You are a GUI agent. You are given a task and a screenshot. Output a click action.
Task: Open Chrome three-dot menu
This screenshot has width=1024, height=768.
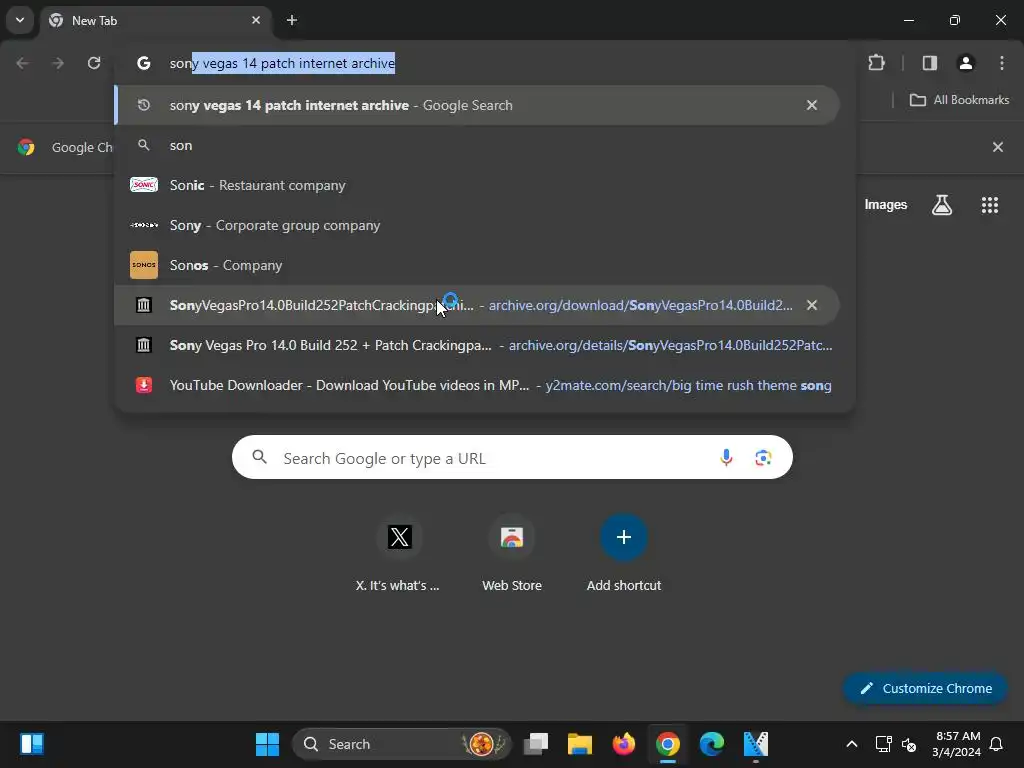(1002, 63)
